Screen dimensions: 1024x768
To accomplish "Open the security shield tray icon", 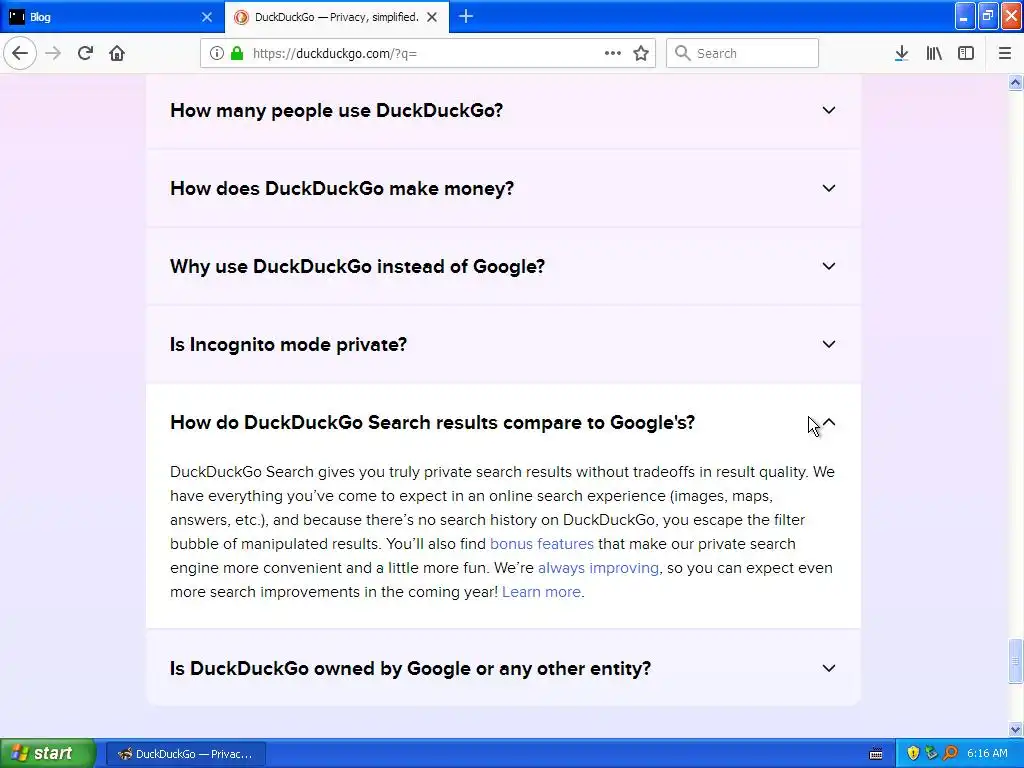I will [x=913, y=754].
